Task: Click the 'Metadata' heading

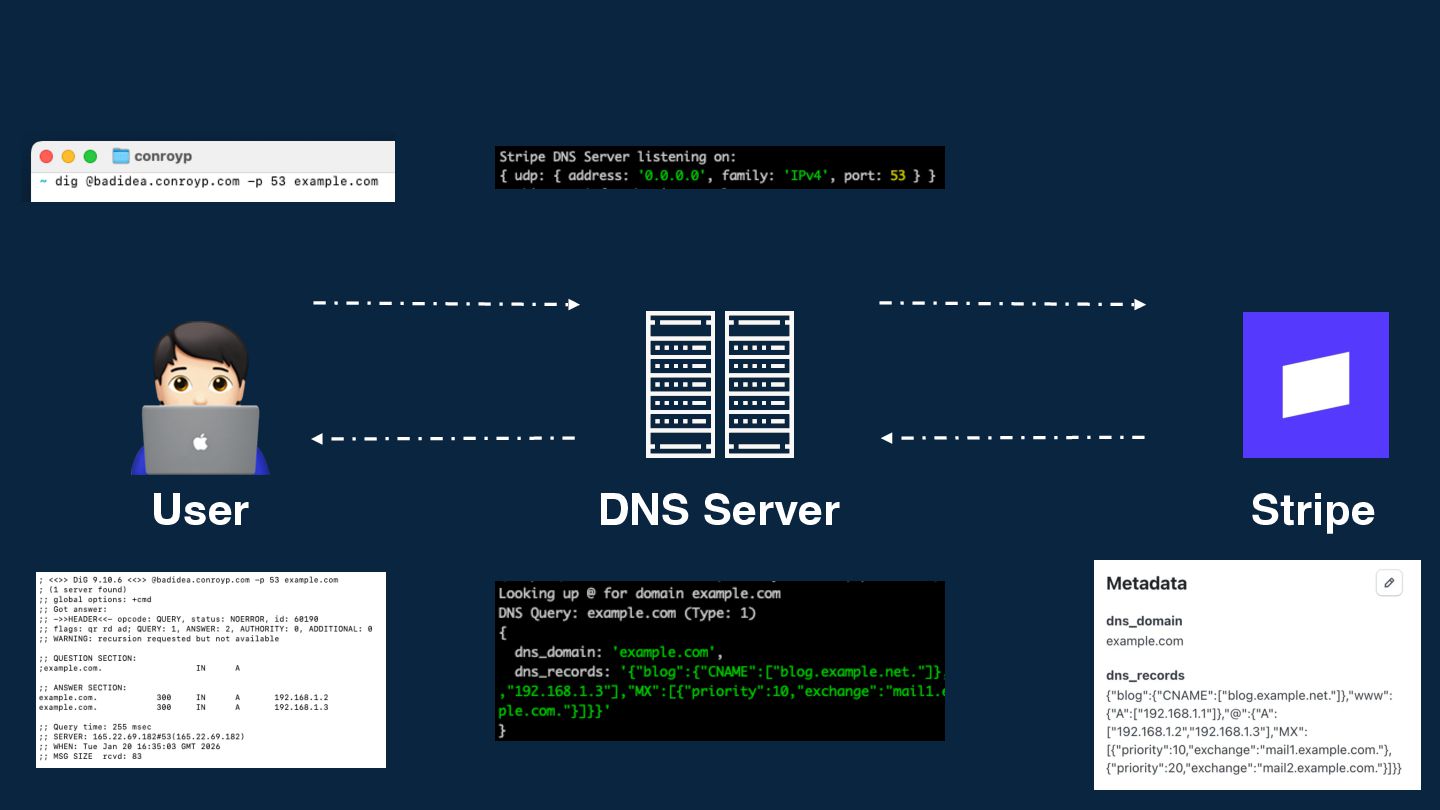Action: point(1146,583)
